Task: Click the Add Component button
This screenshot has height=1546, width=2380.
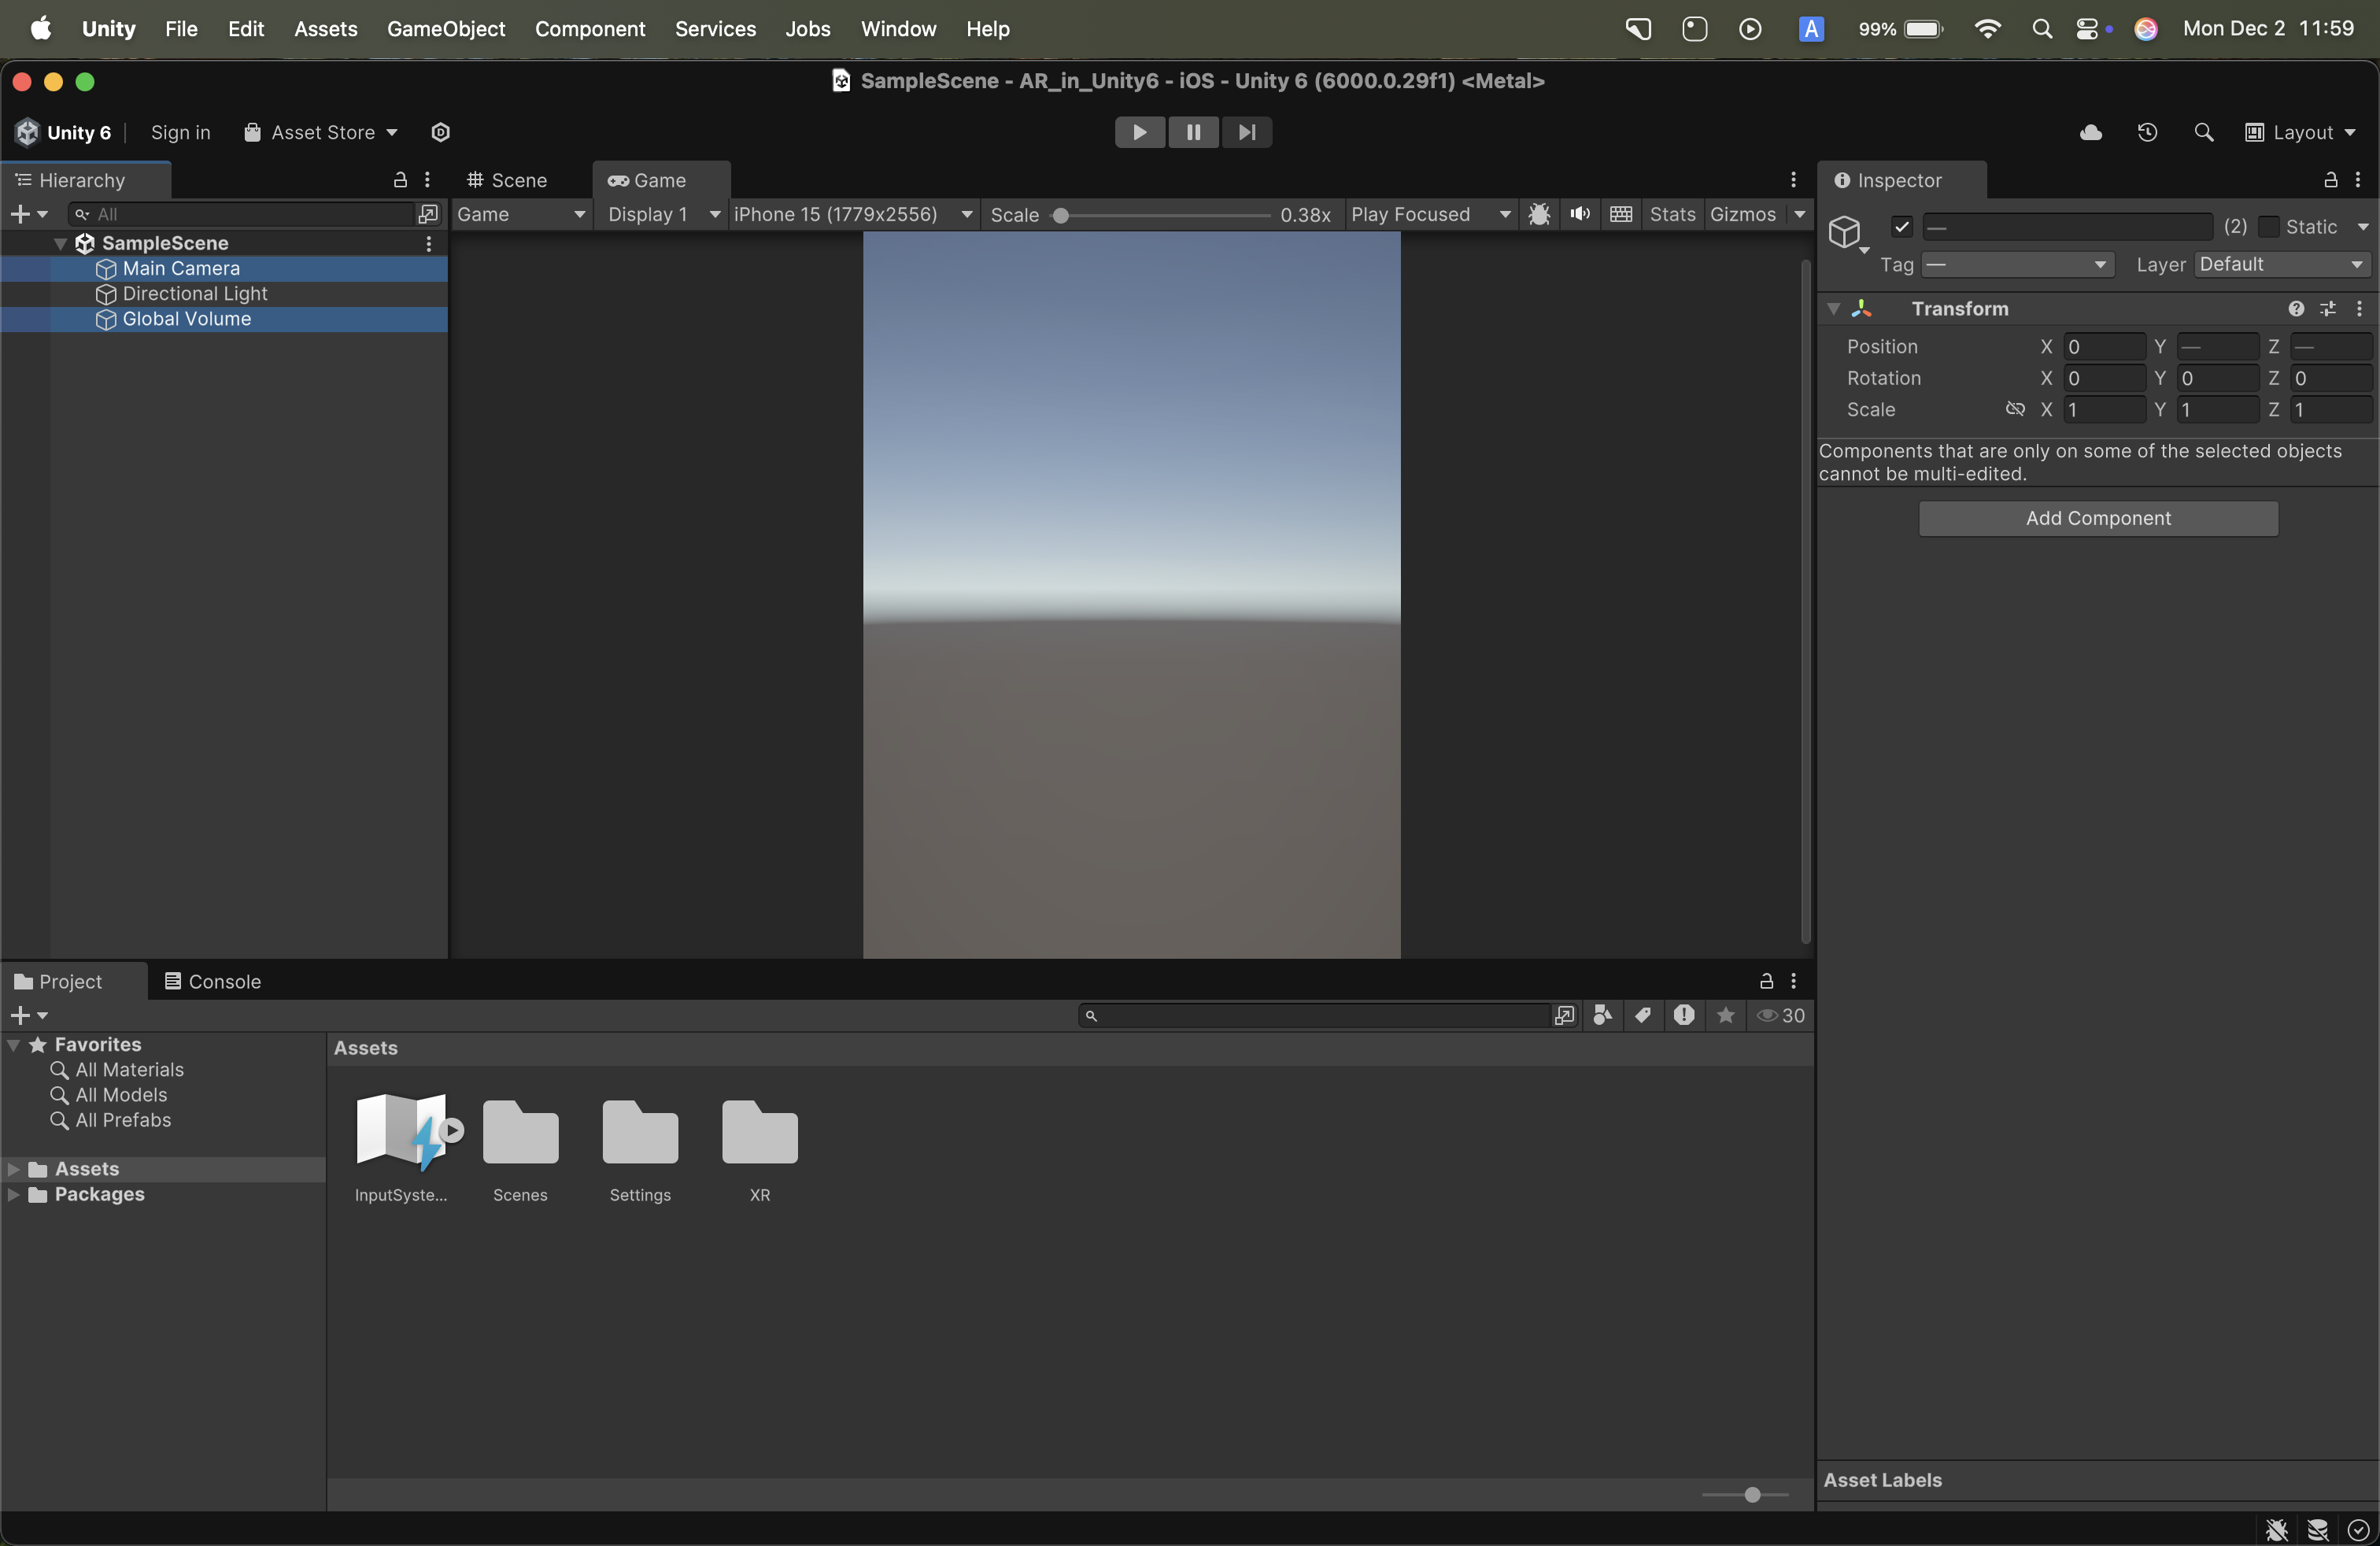Action: 2098,518
